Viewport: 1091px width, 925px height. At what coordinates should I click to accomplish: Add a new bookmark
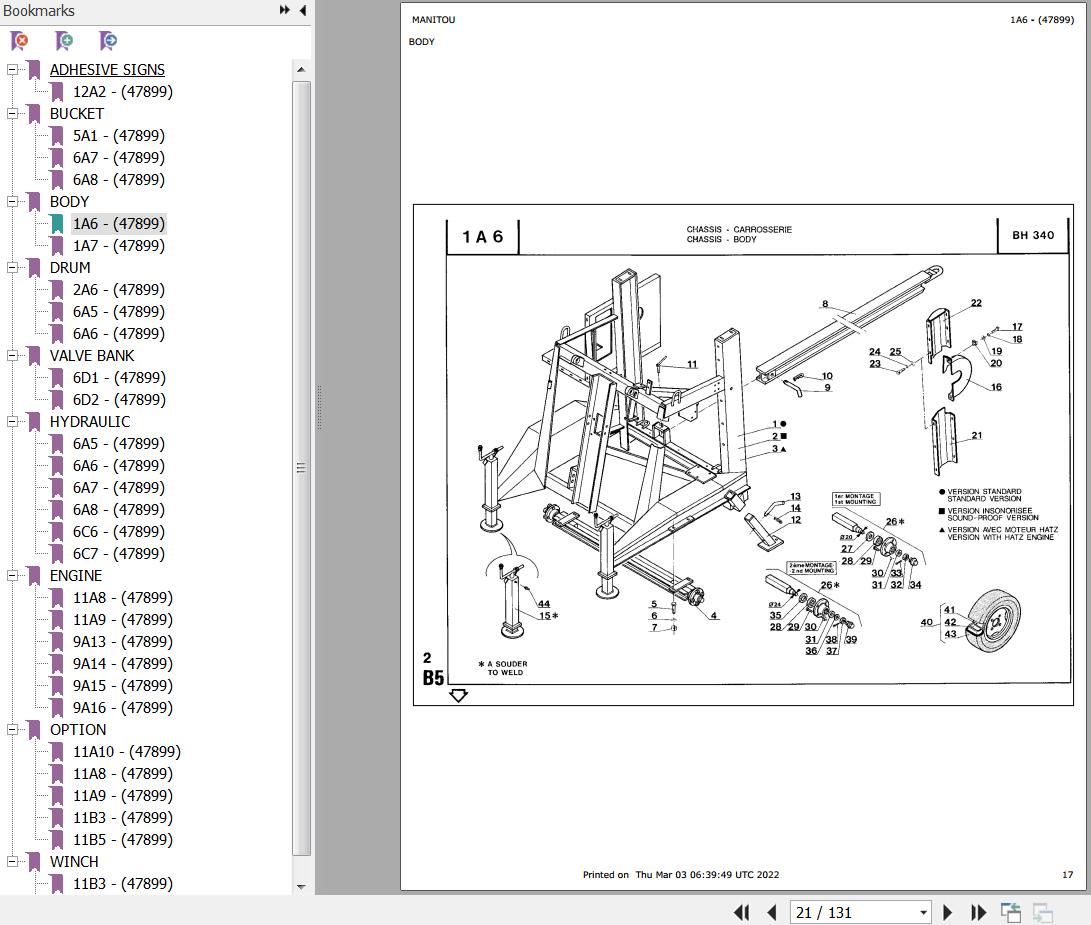pos(63,41)
